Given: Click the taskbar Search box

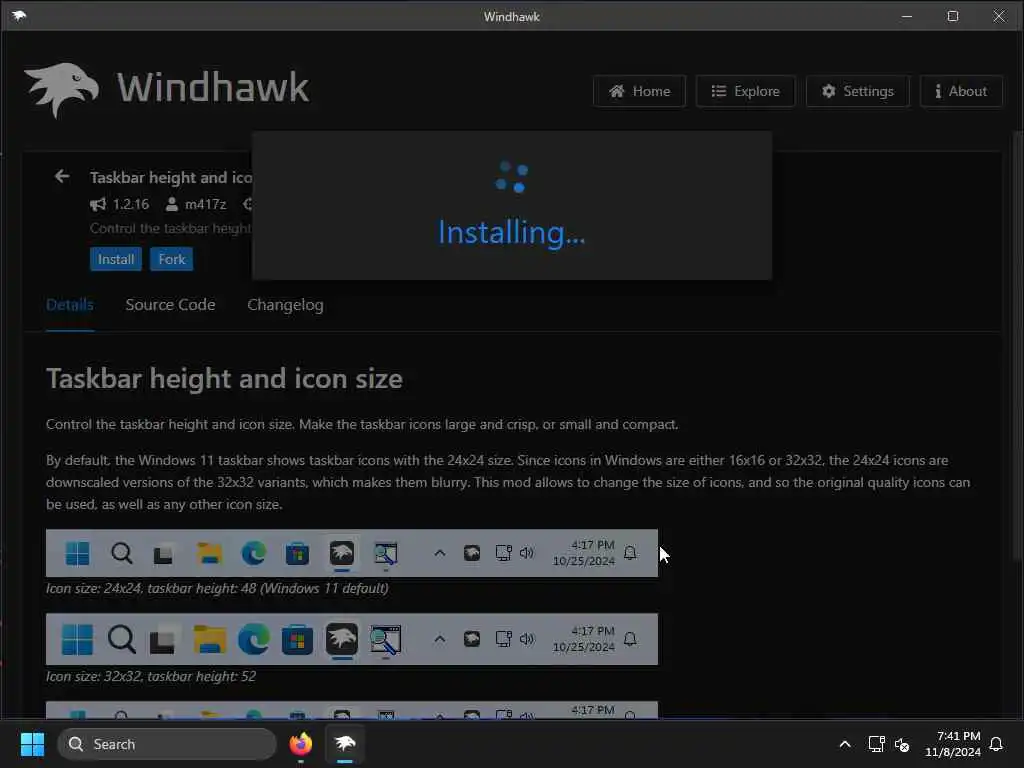Looking at the screenshot, I should 167,744.
